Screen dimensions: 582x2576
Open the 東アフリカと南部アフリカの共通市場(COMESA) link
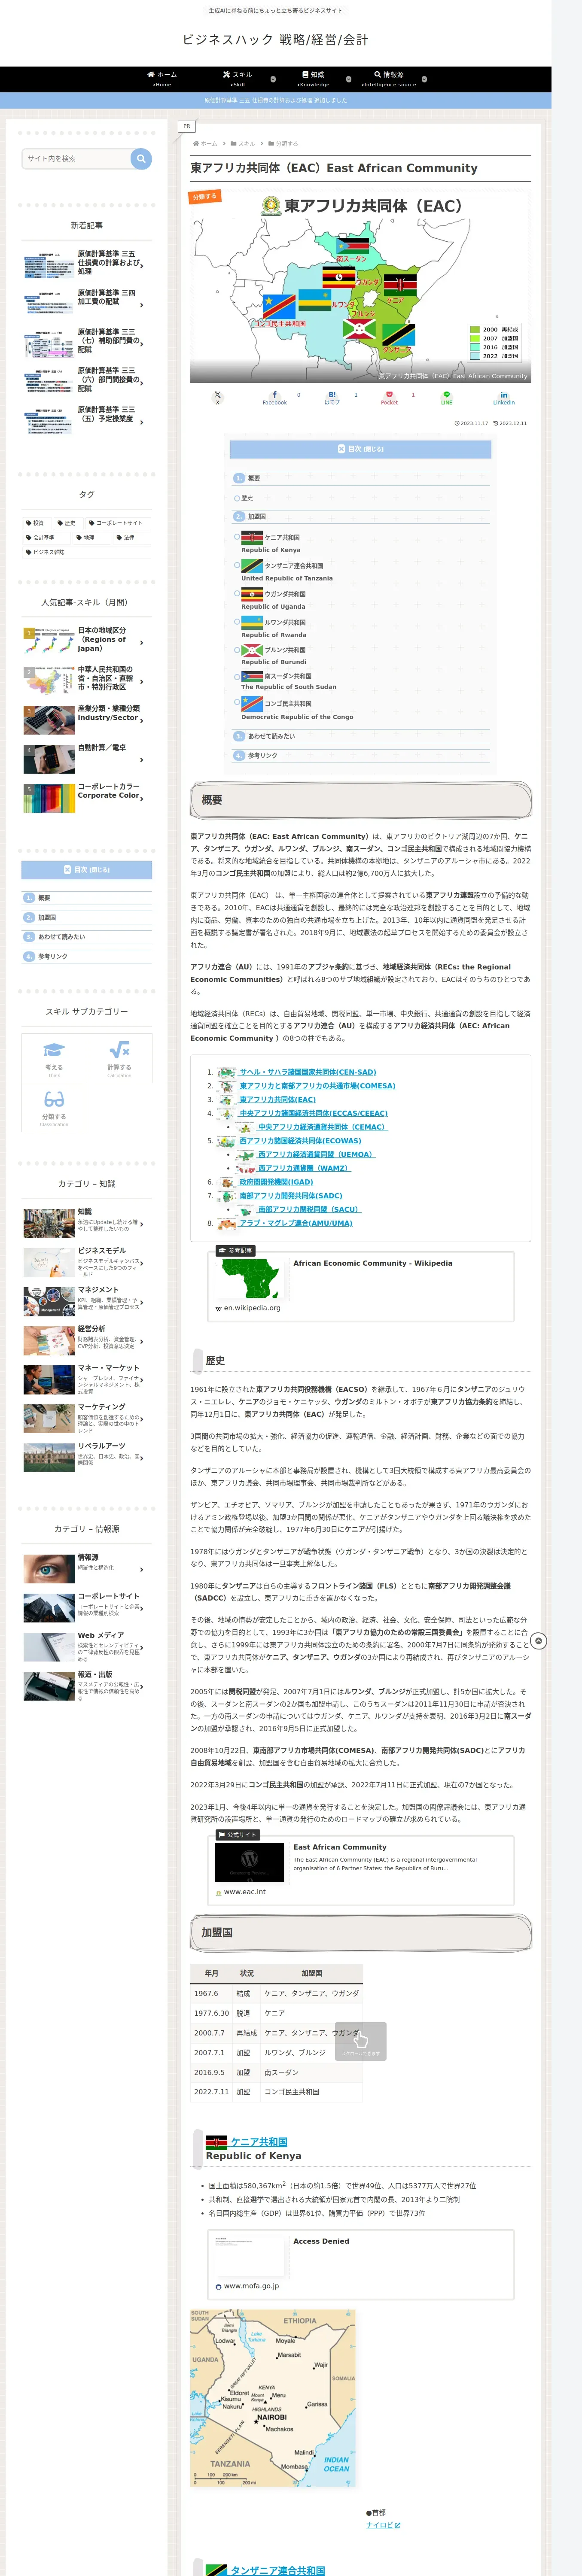tap(317, 1086)
